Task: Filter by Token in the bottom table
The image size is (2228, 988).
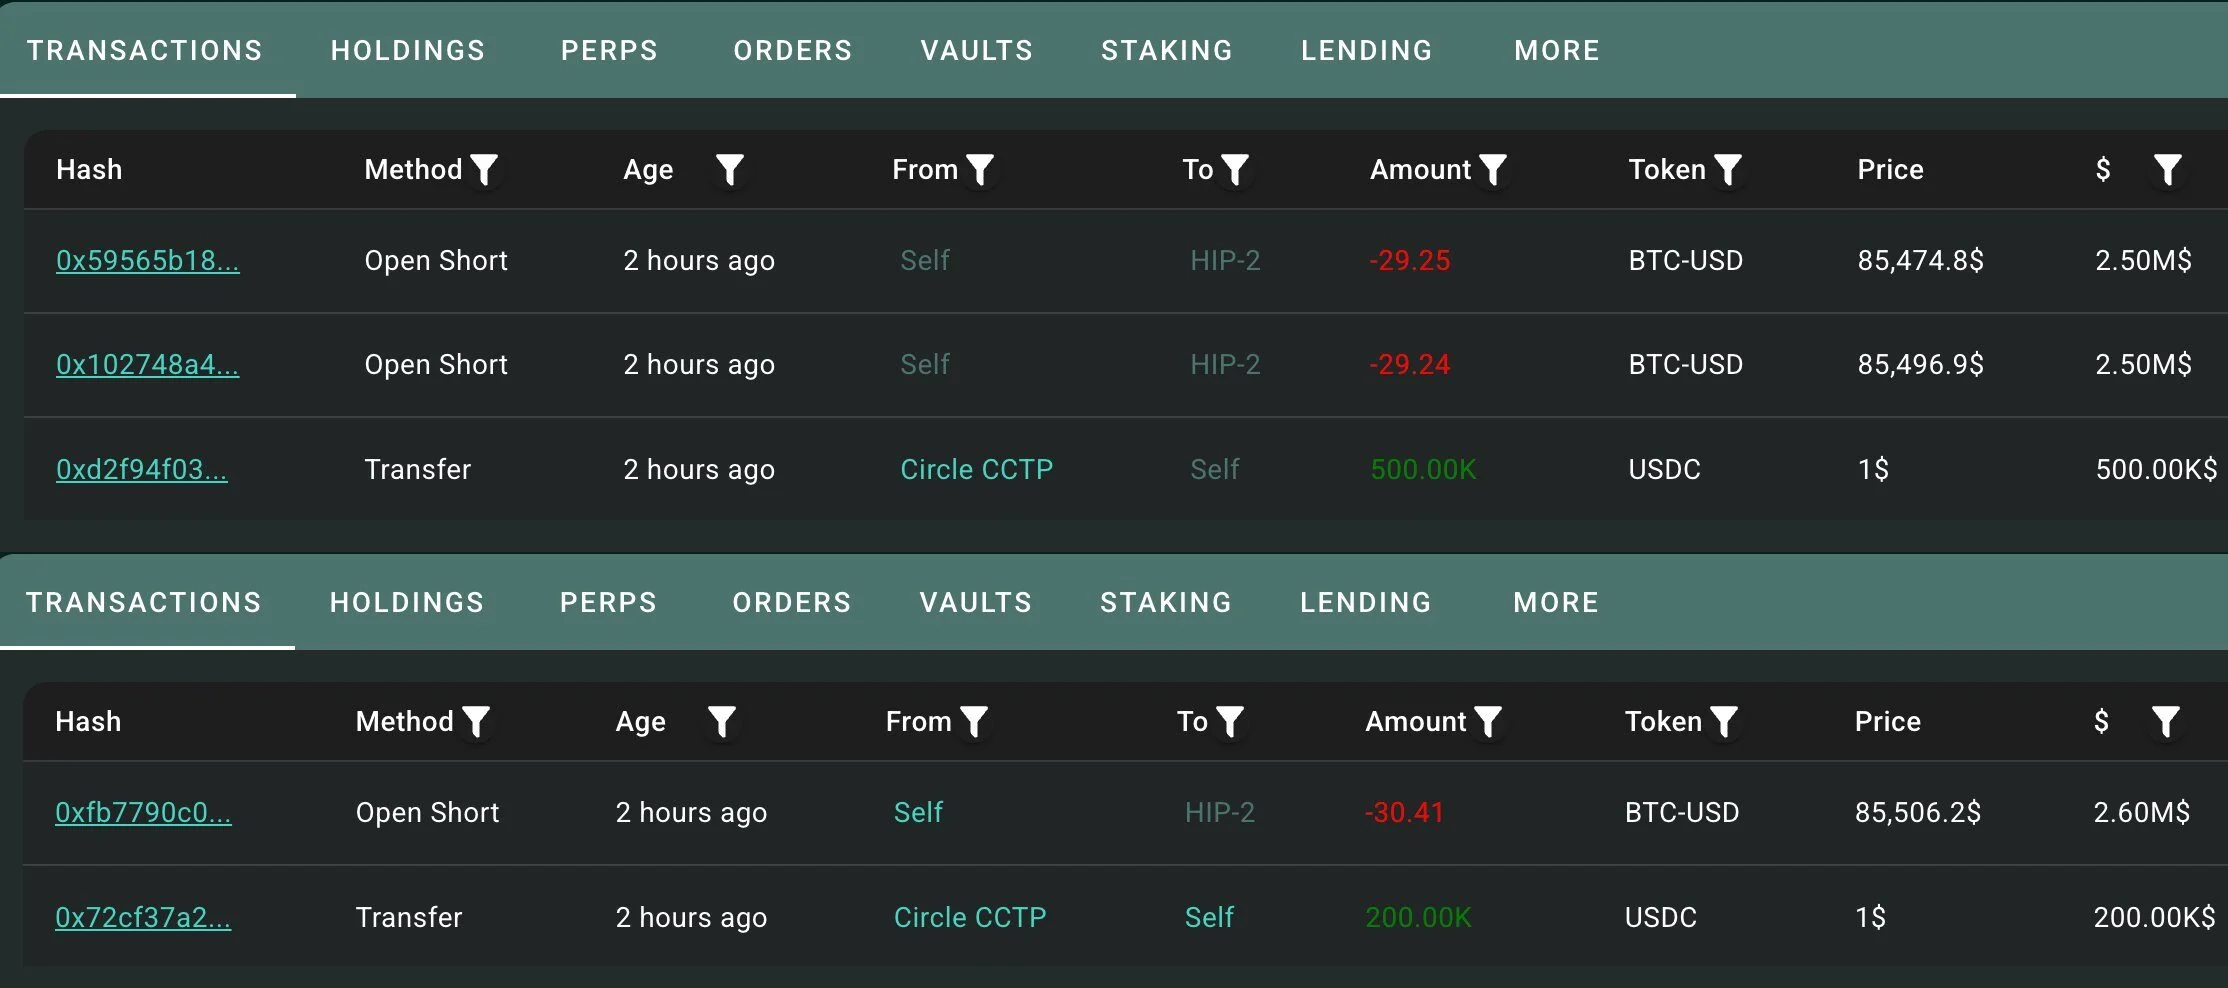Action: click(x=1723, y=722)
